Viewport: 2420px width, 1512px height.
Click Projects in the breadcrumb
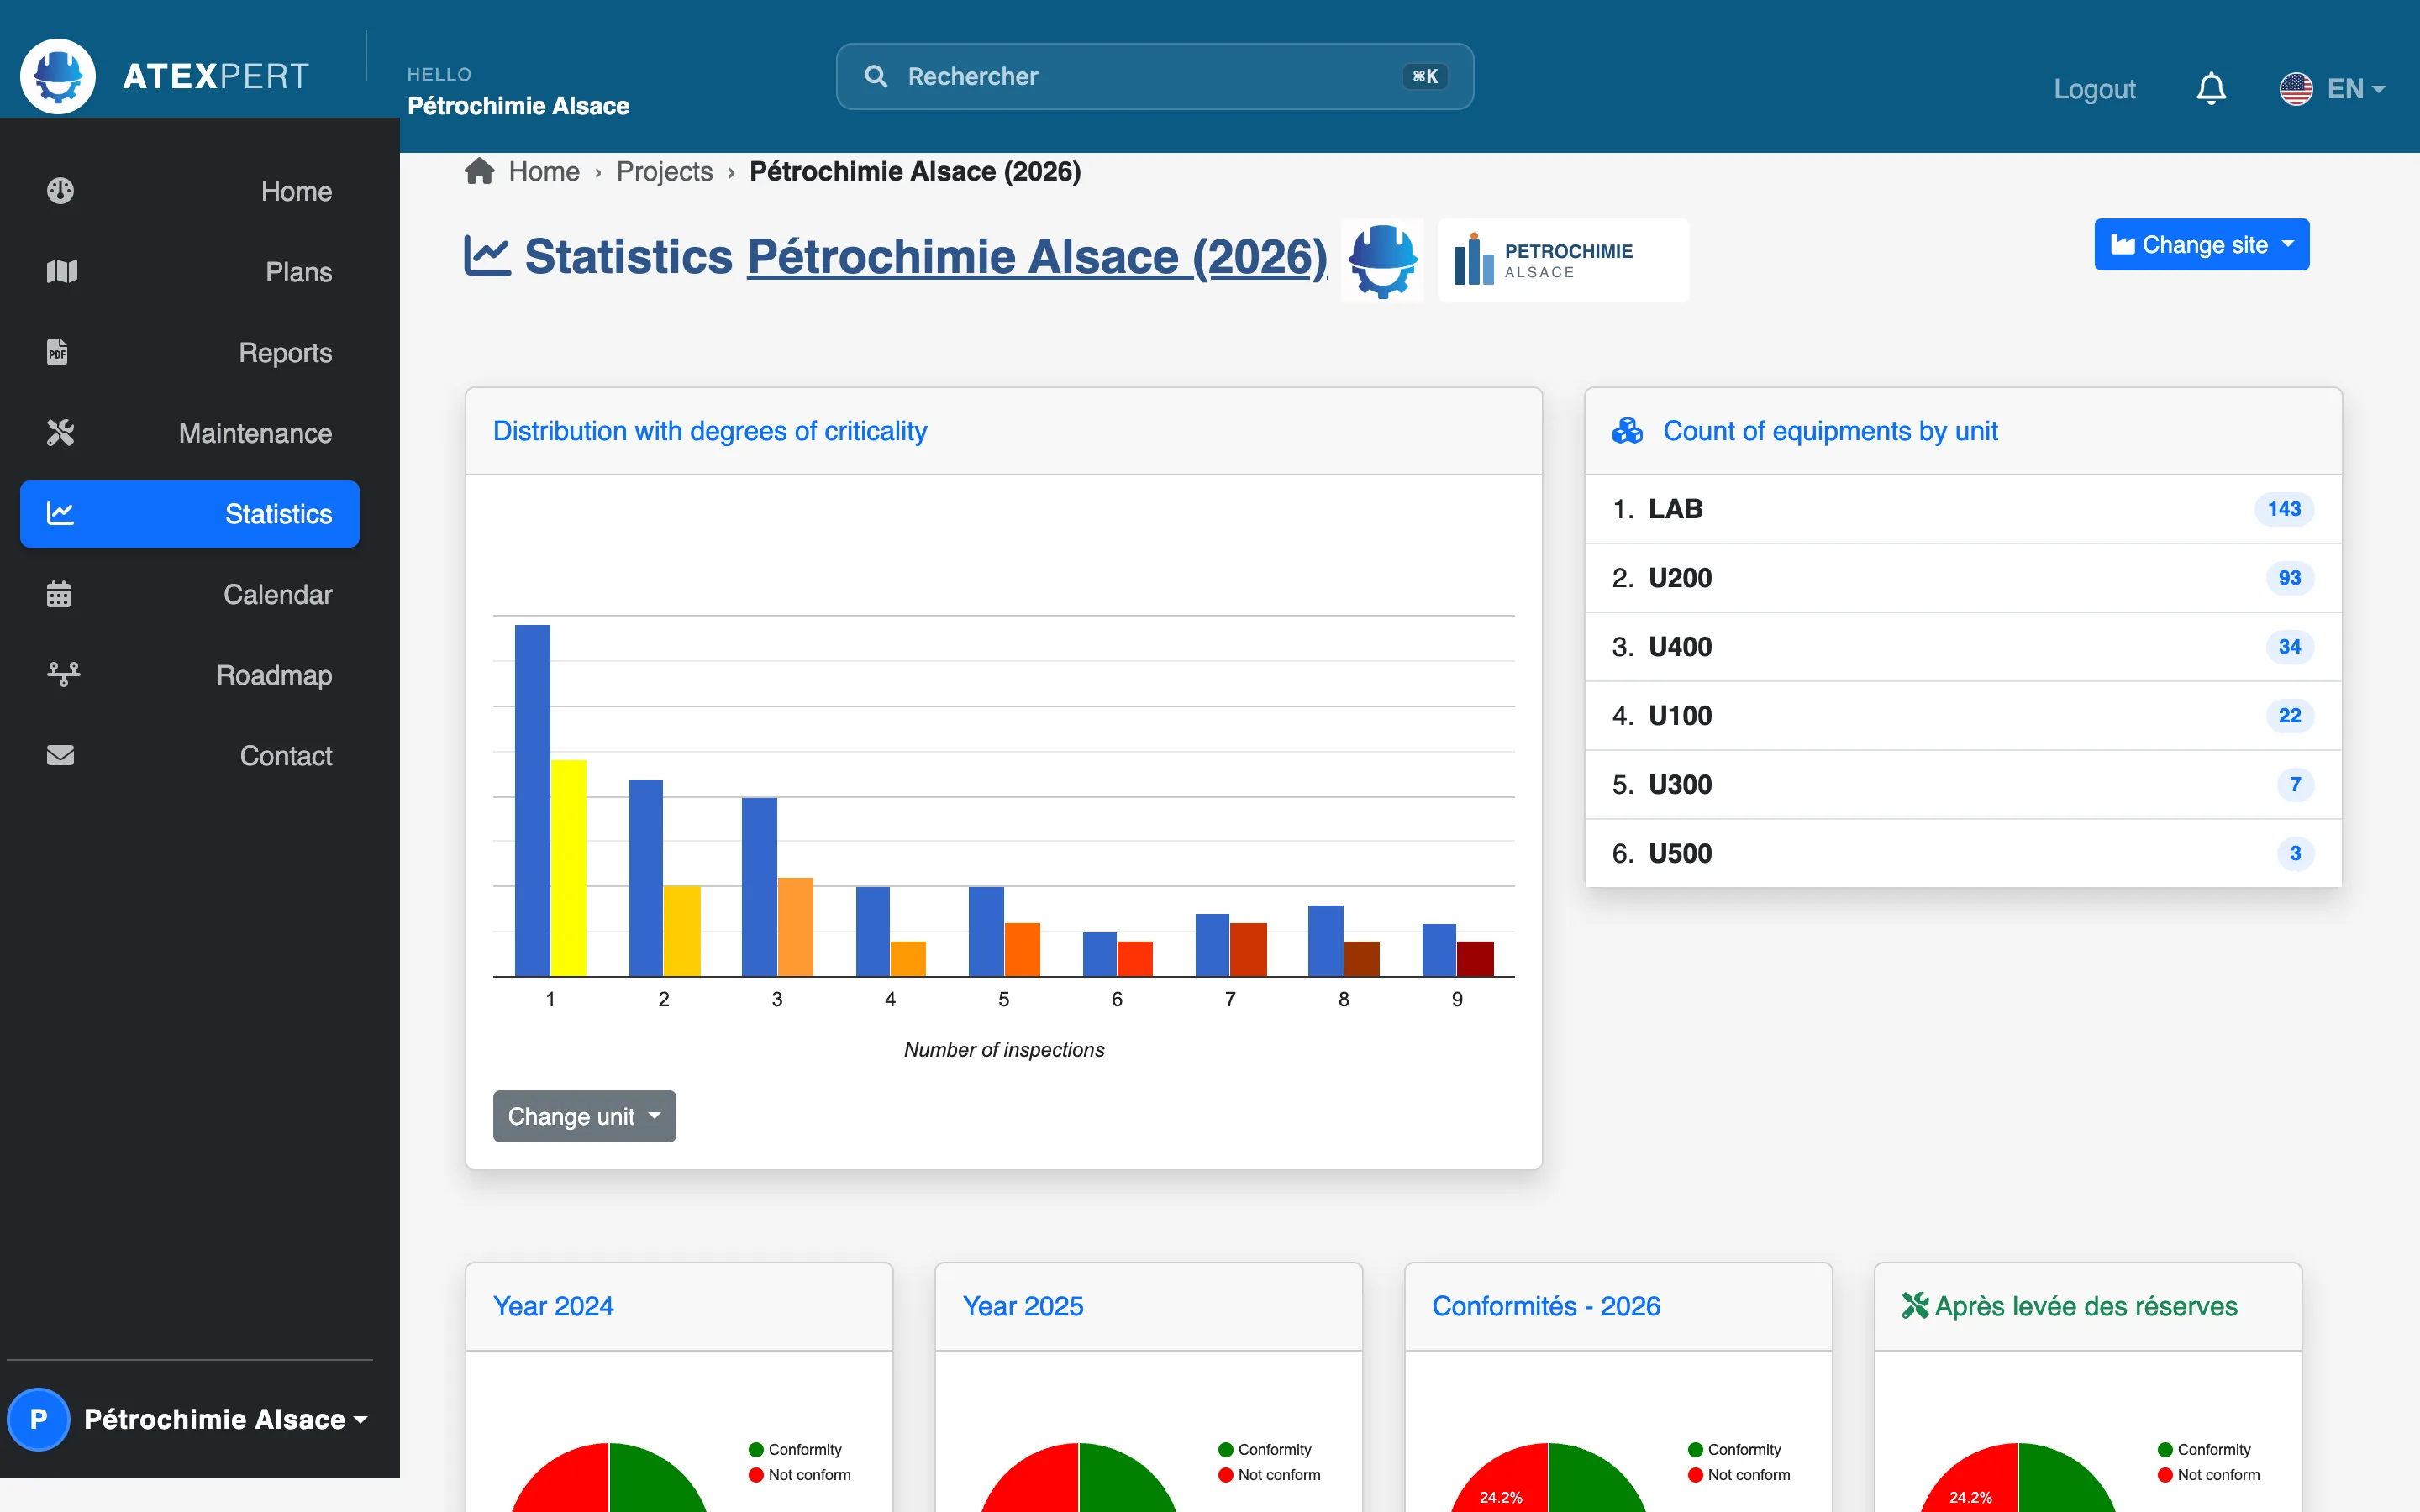click(664, 171)
